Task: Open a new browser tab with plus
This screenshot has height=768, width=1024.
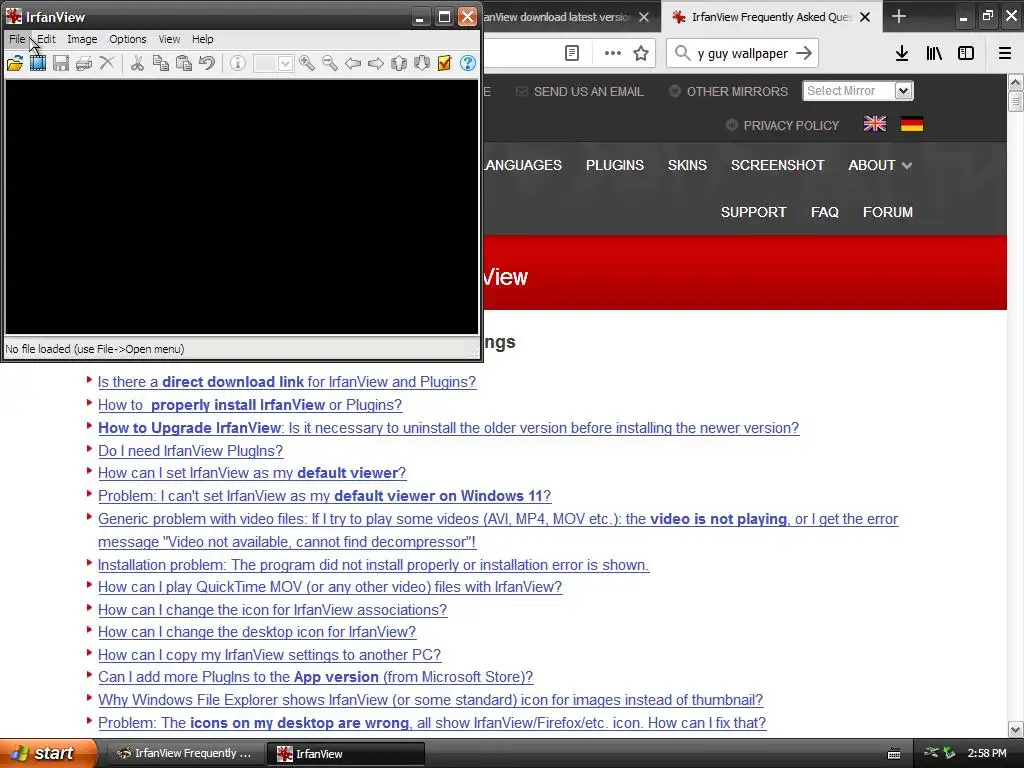Action: [x=899, y=16]
